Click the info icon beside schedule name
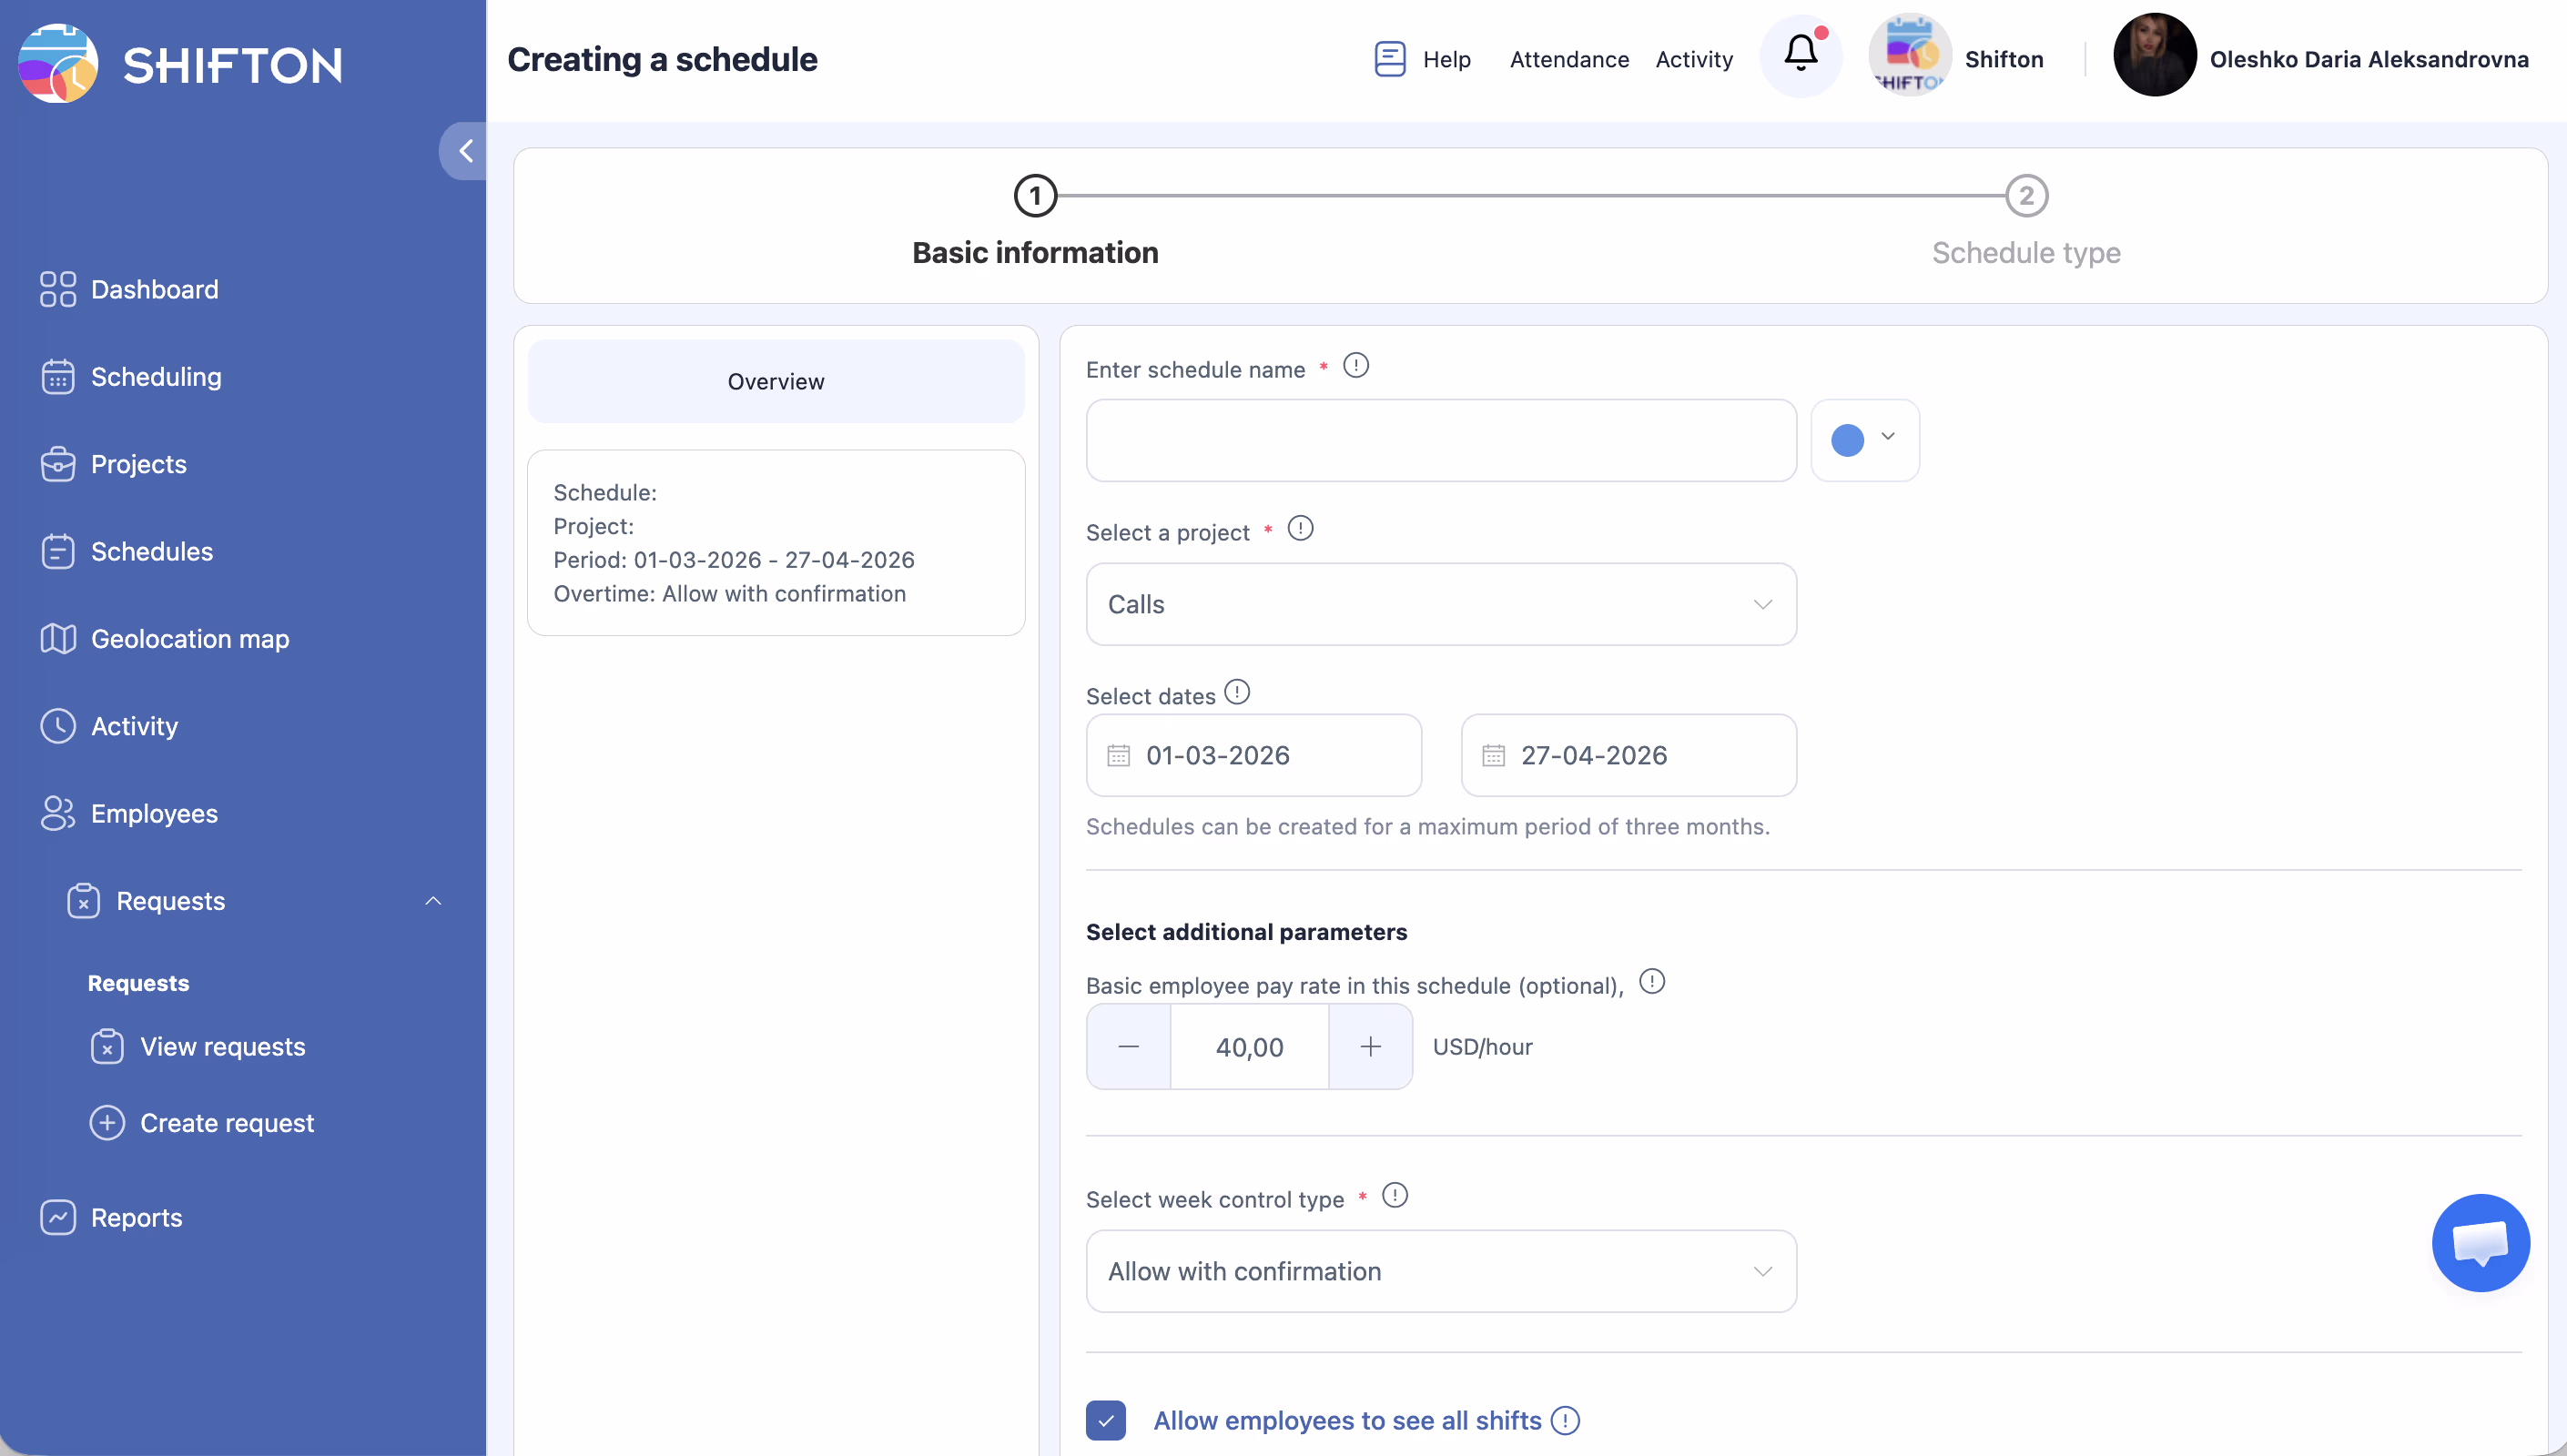Image resolution: width=2567 pixels, height=1456 pixels. (1355, 366)
